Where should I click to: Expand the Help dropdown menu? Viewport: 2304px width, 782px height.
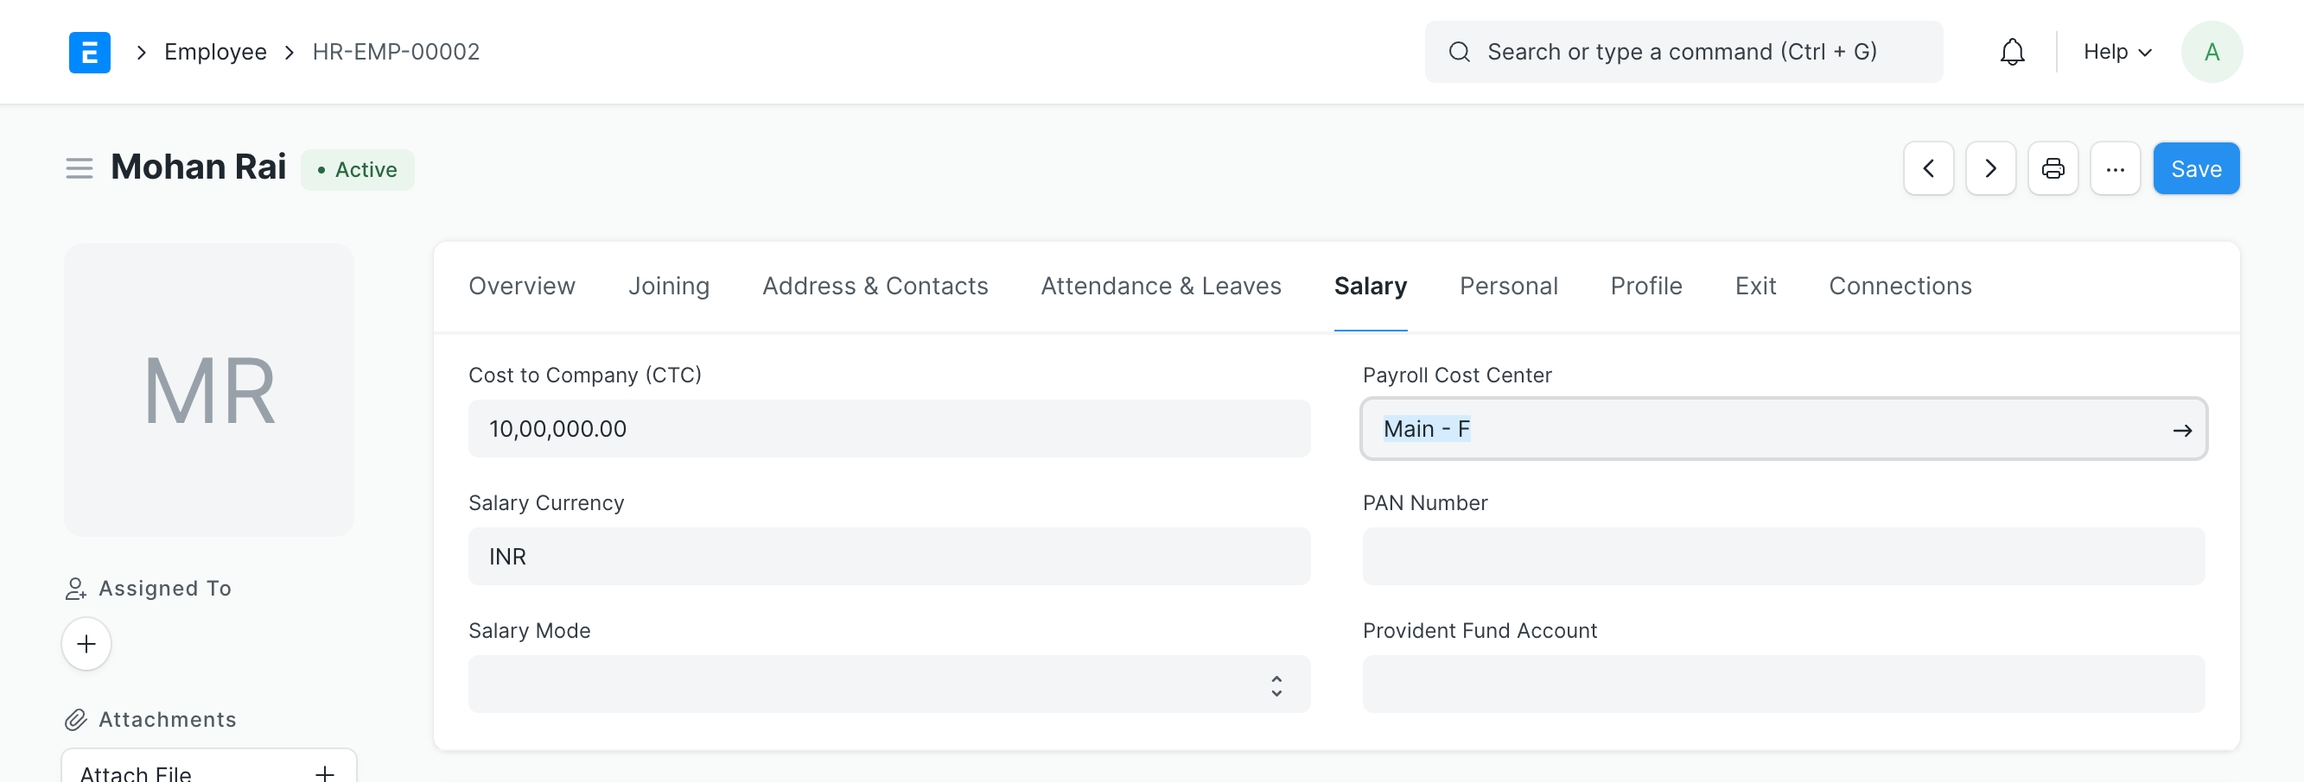pos(2116,52)
